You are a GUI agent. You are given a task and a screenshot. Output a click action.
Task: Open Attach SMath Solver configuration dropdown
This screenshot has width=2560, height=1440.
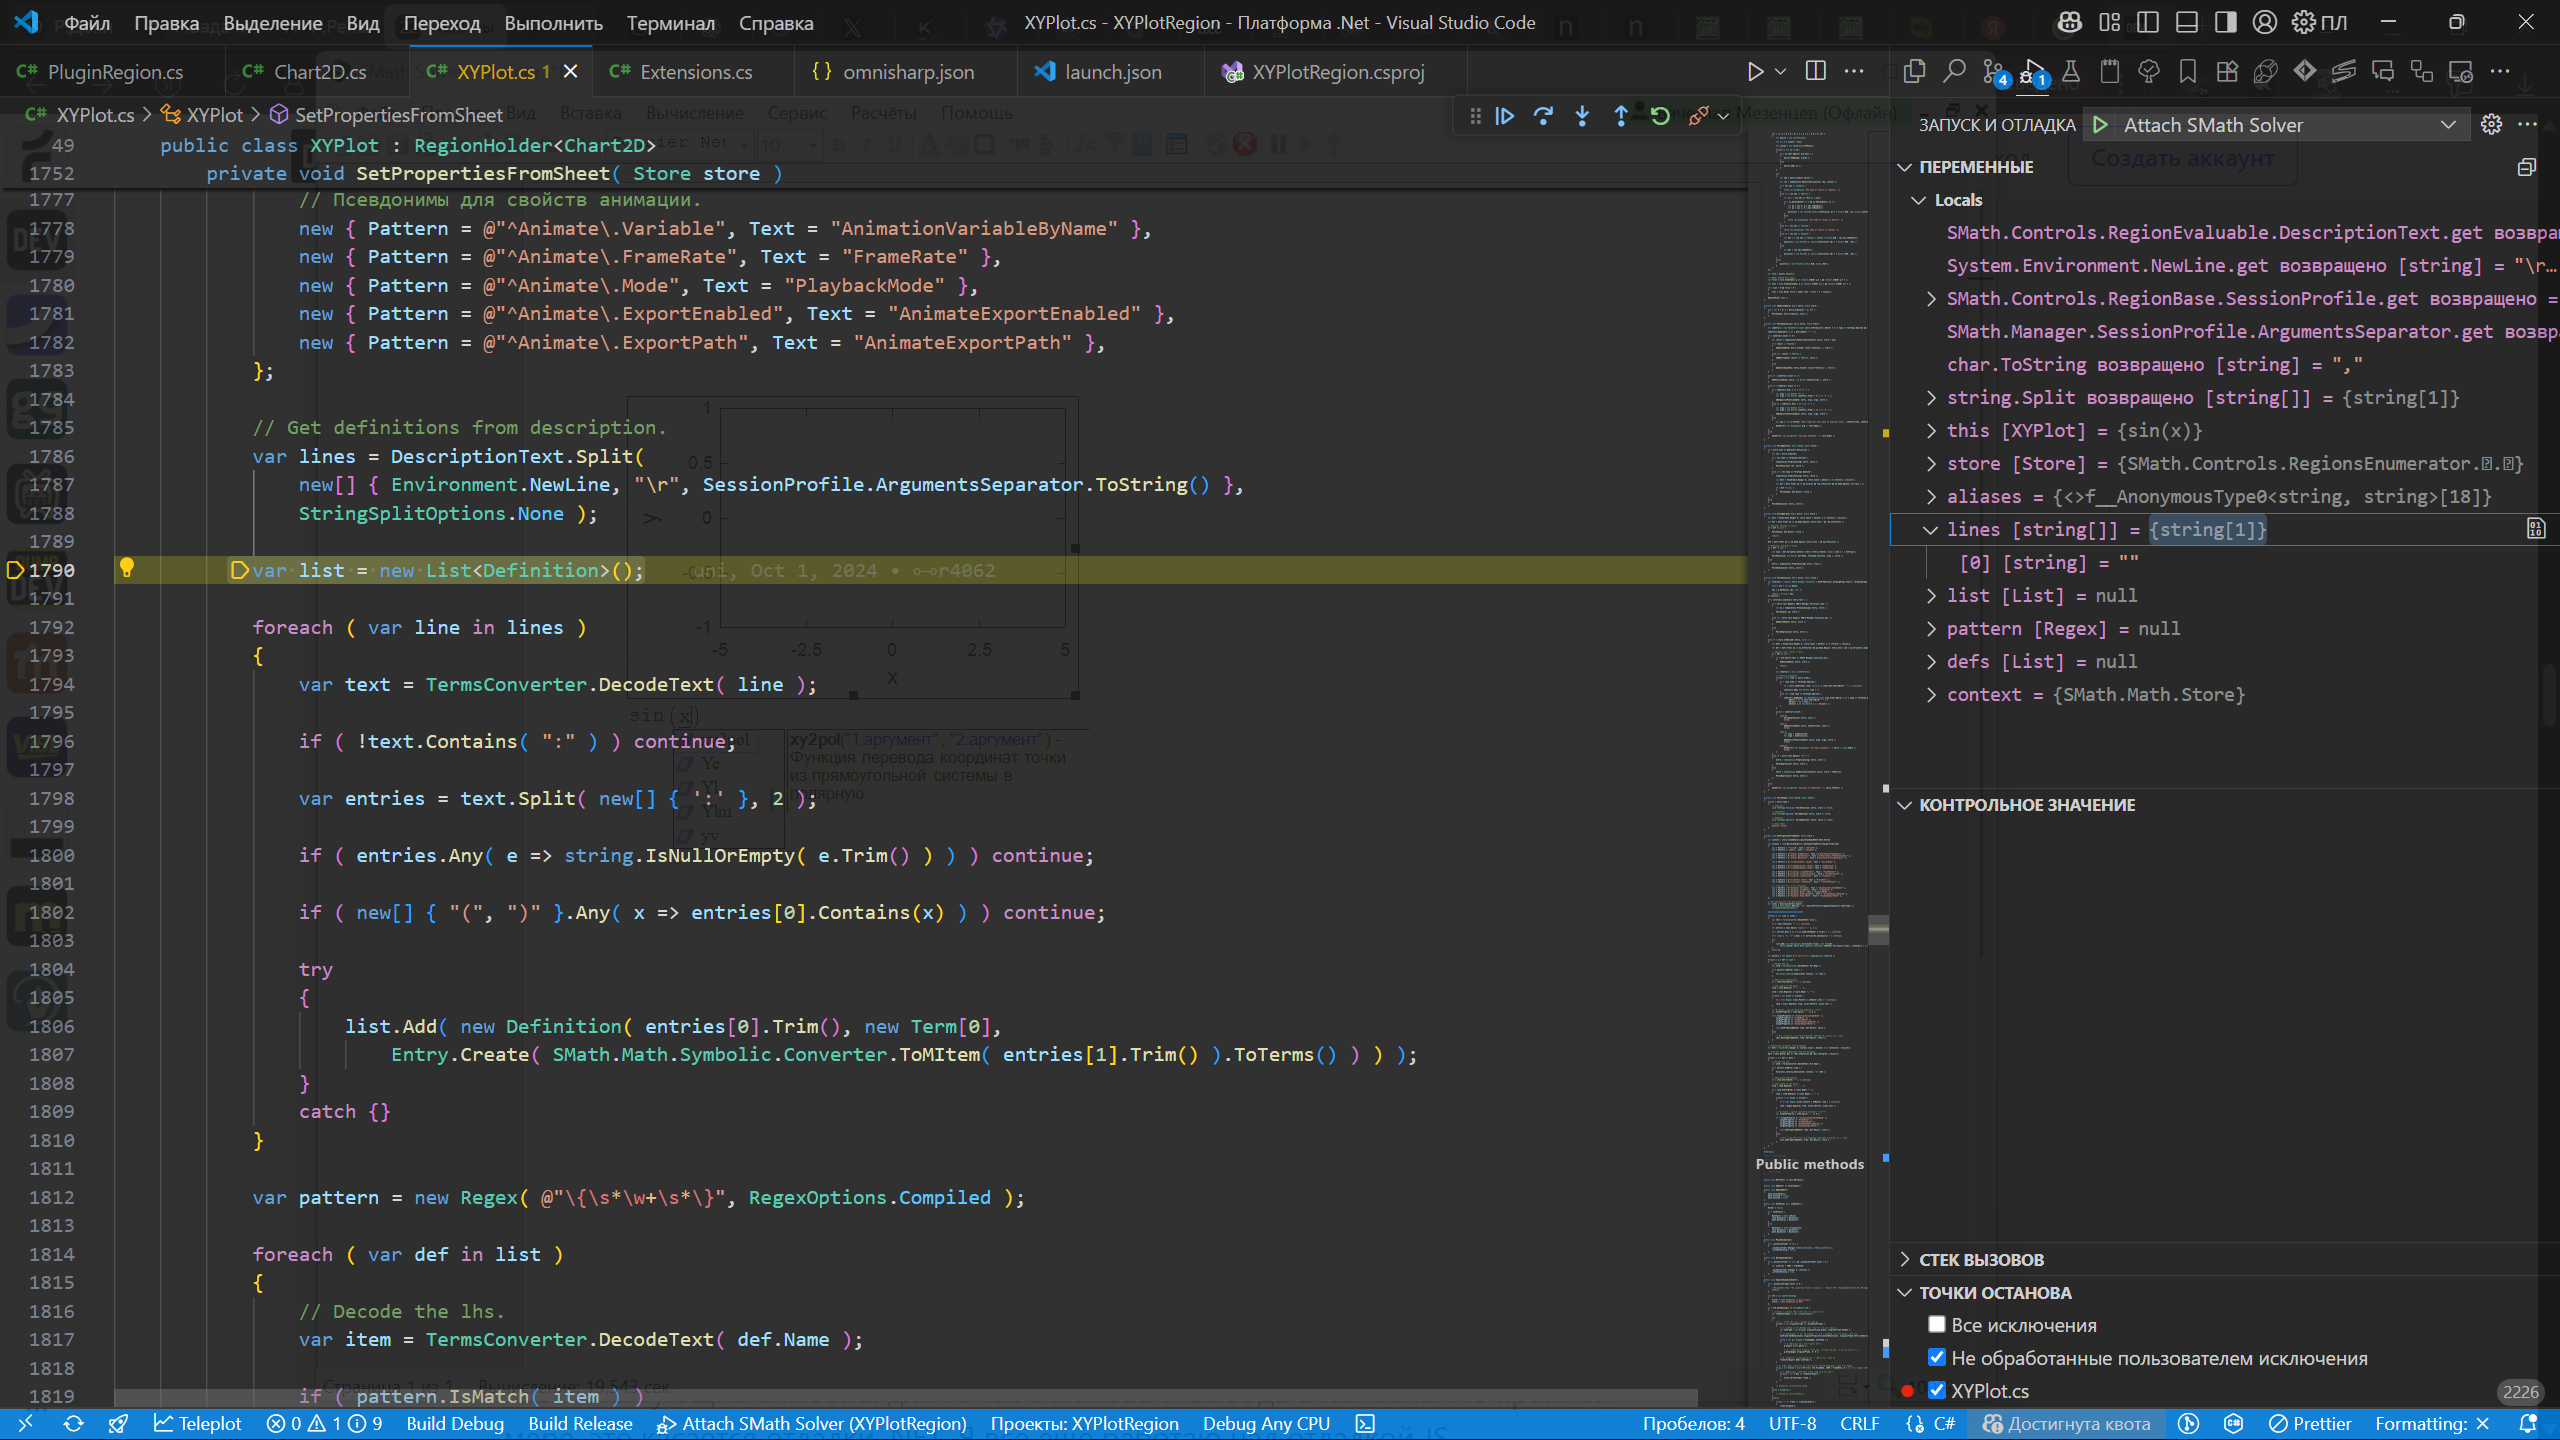(x=2447, y=125)
